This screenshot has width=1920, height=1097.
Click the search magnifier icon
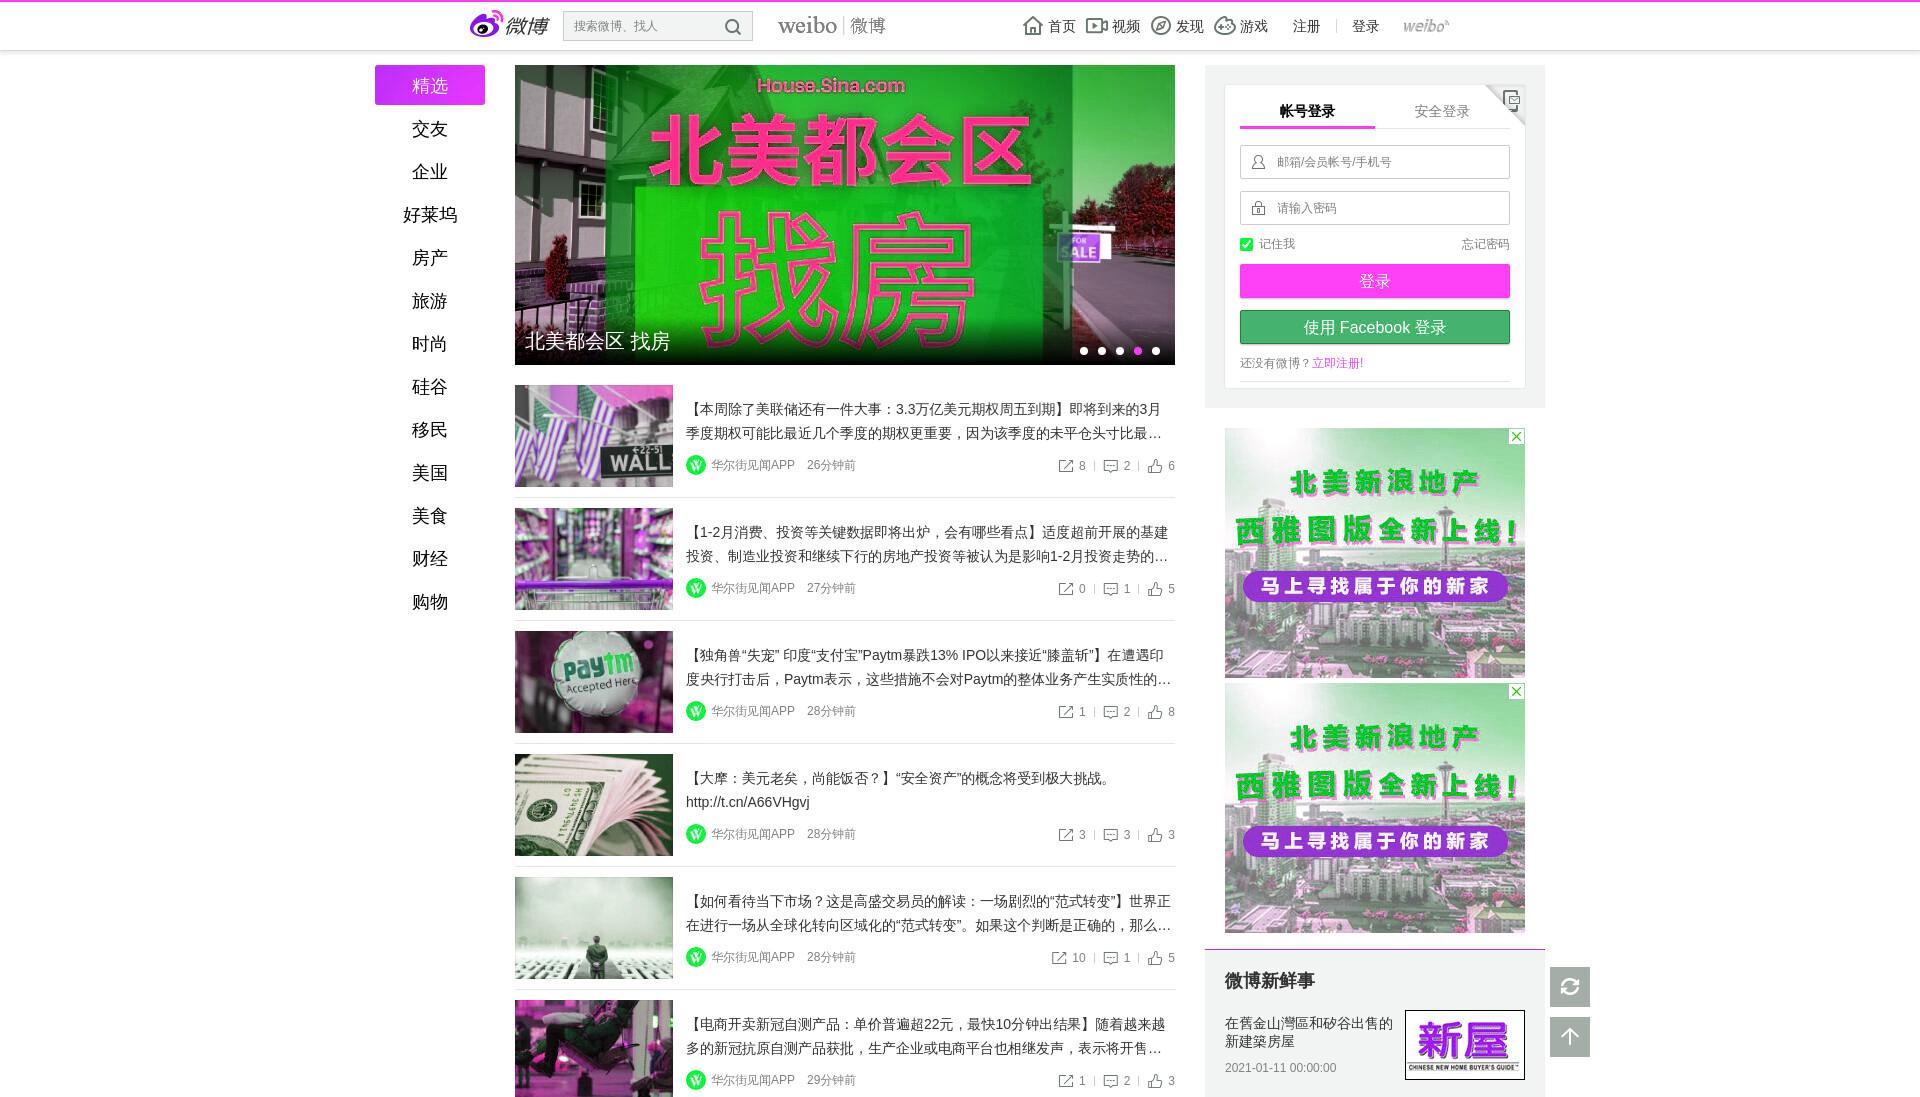733,27
